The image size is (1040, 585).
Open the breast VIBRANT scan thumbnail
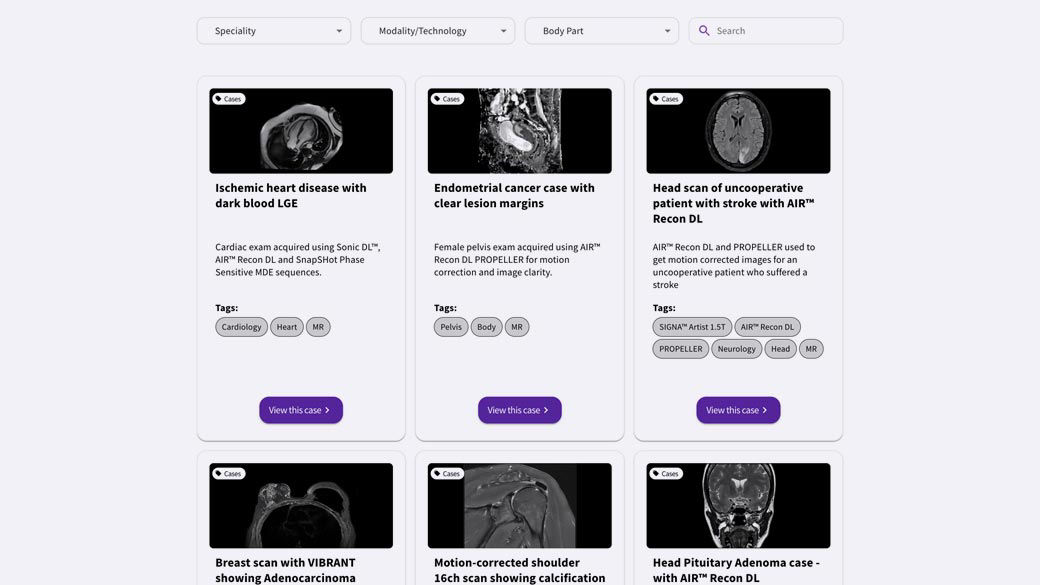[x=301, y=505]
